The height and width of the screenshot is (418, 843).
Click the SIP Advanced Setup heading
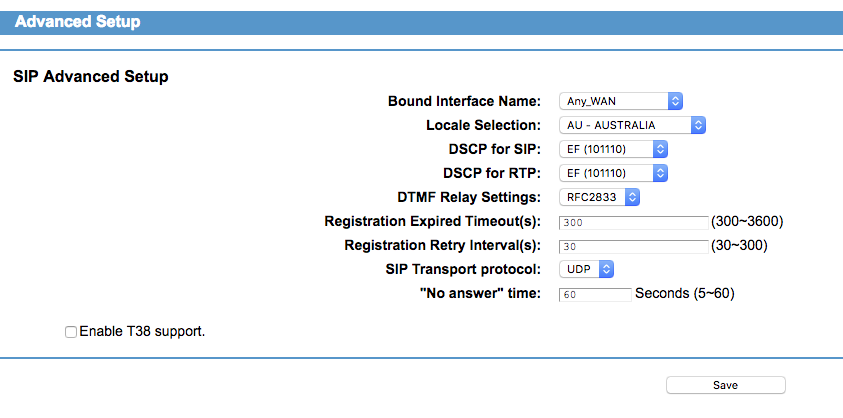[x=90, y=76]
